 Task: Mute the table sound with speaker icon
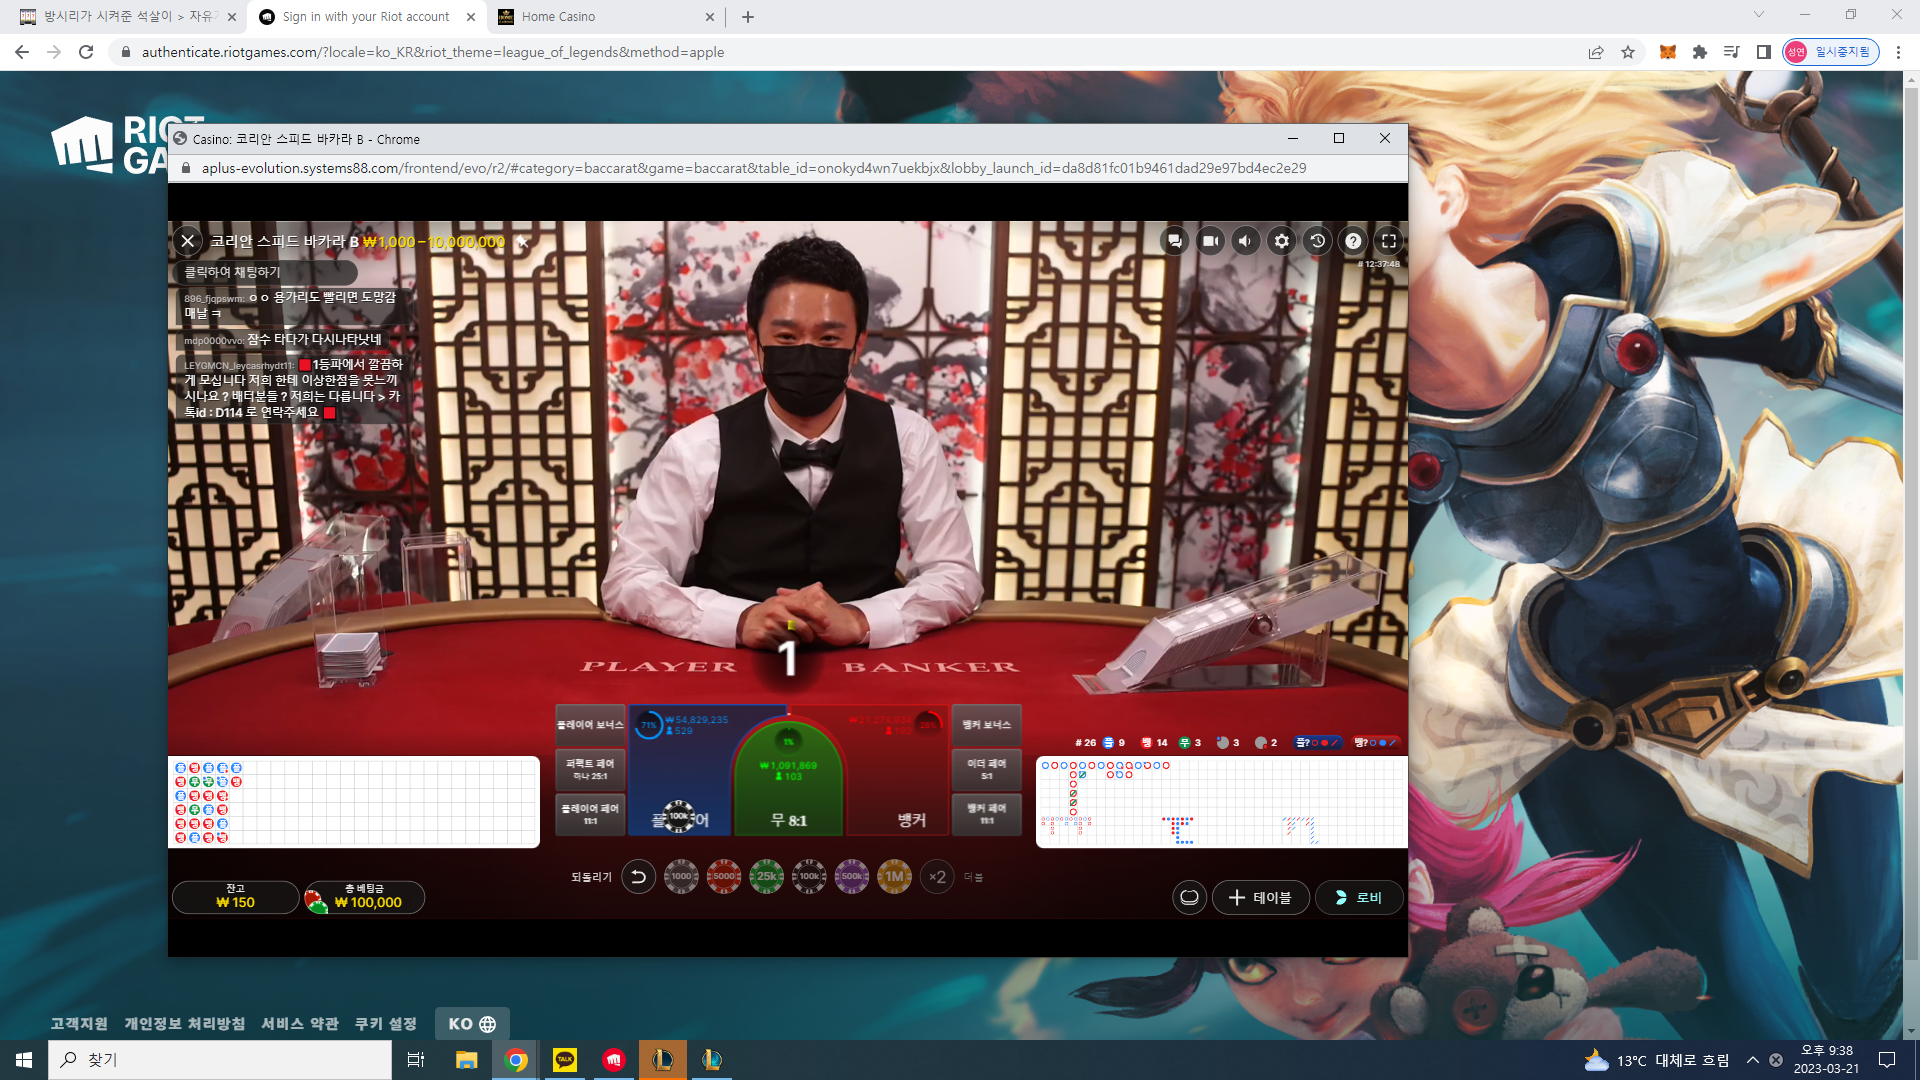click(x=1246, y=241)
